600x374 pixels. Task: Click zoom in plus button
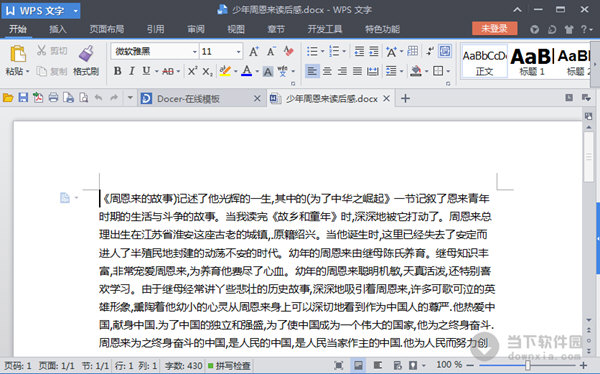pyautogui.click(x=584, y=365)
